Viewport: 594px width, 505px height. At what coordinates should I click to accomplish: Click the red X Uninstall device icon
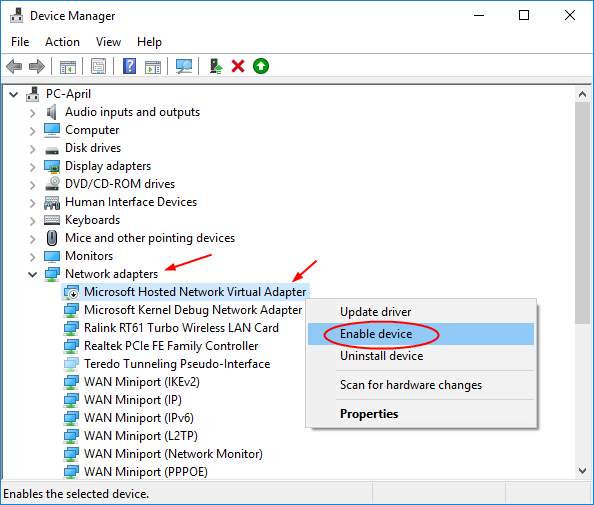coord(238,67)
